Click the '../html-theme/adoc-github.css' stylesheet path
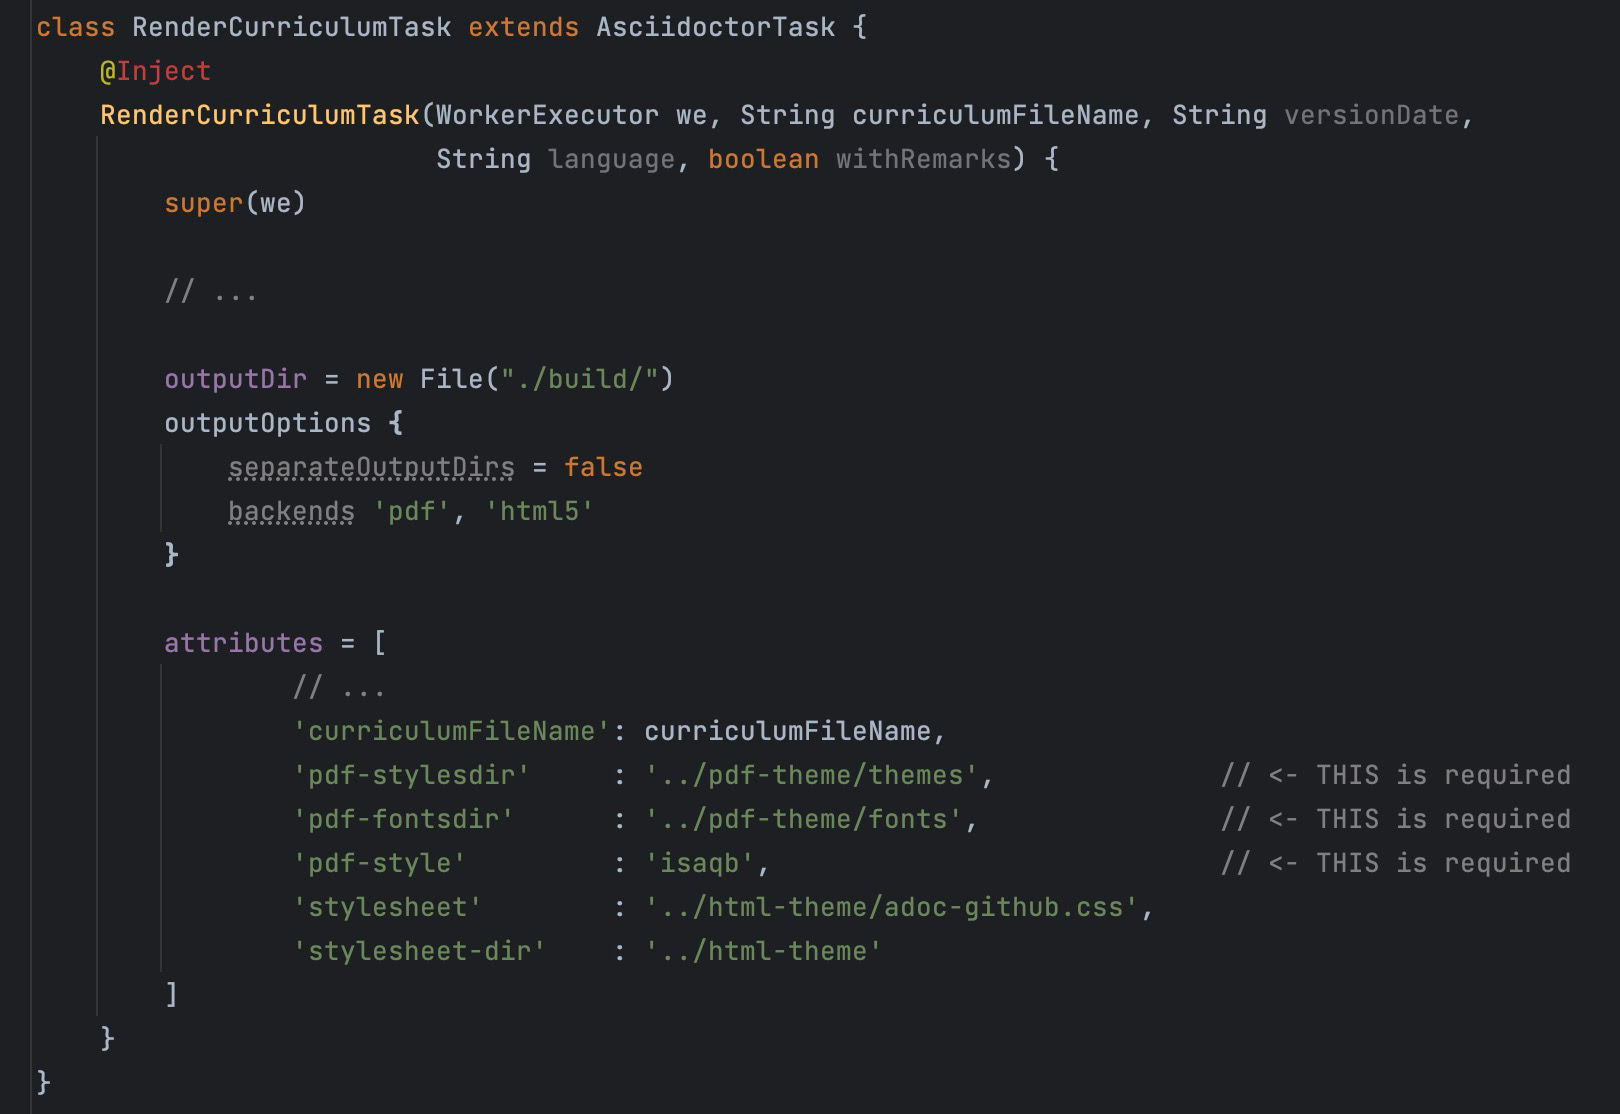The image size is (1620, 1114). point(892,907)
